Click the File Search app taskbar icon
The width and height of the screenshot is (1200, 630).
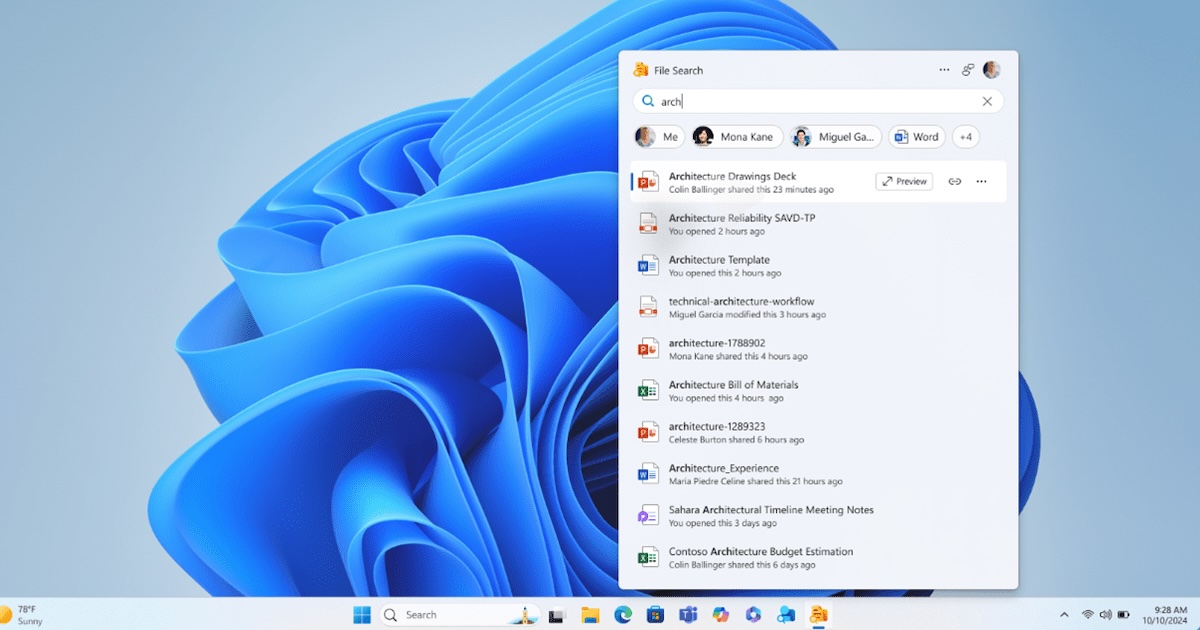point(818,614)
